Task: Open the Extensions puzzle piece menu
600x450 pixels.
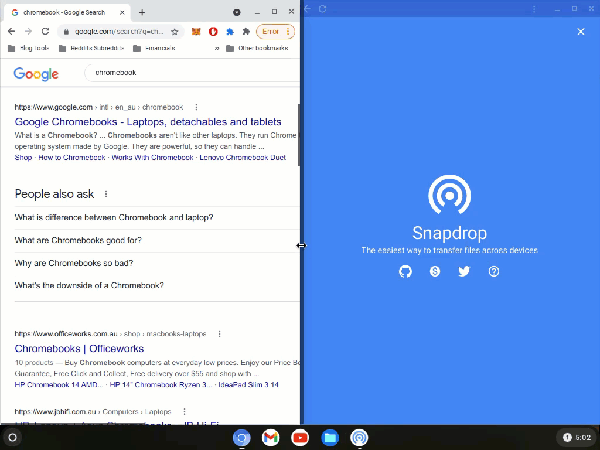Action: [246, 32]
